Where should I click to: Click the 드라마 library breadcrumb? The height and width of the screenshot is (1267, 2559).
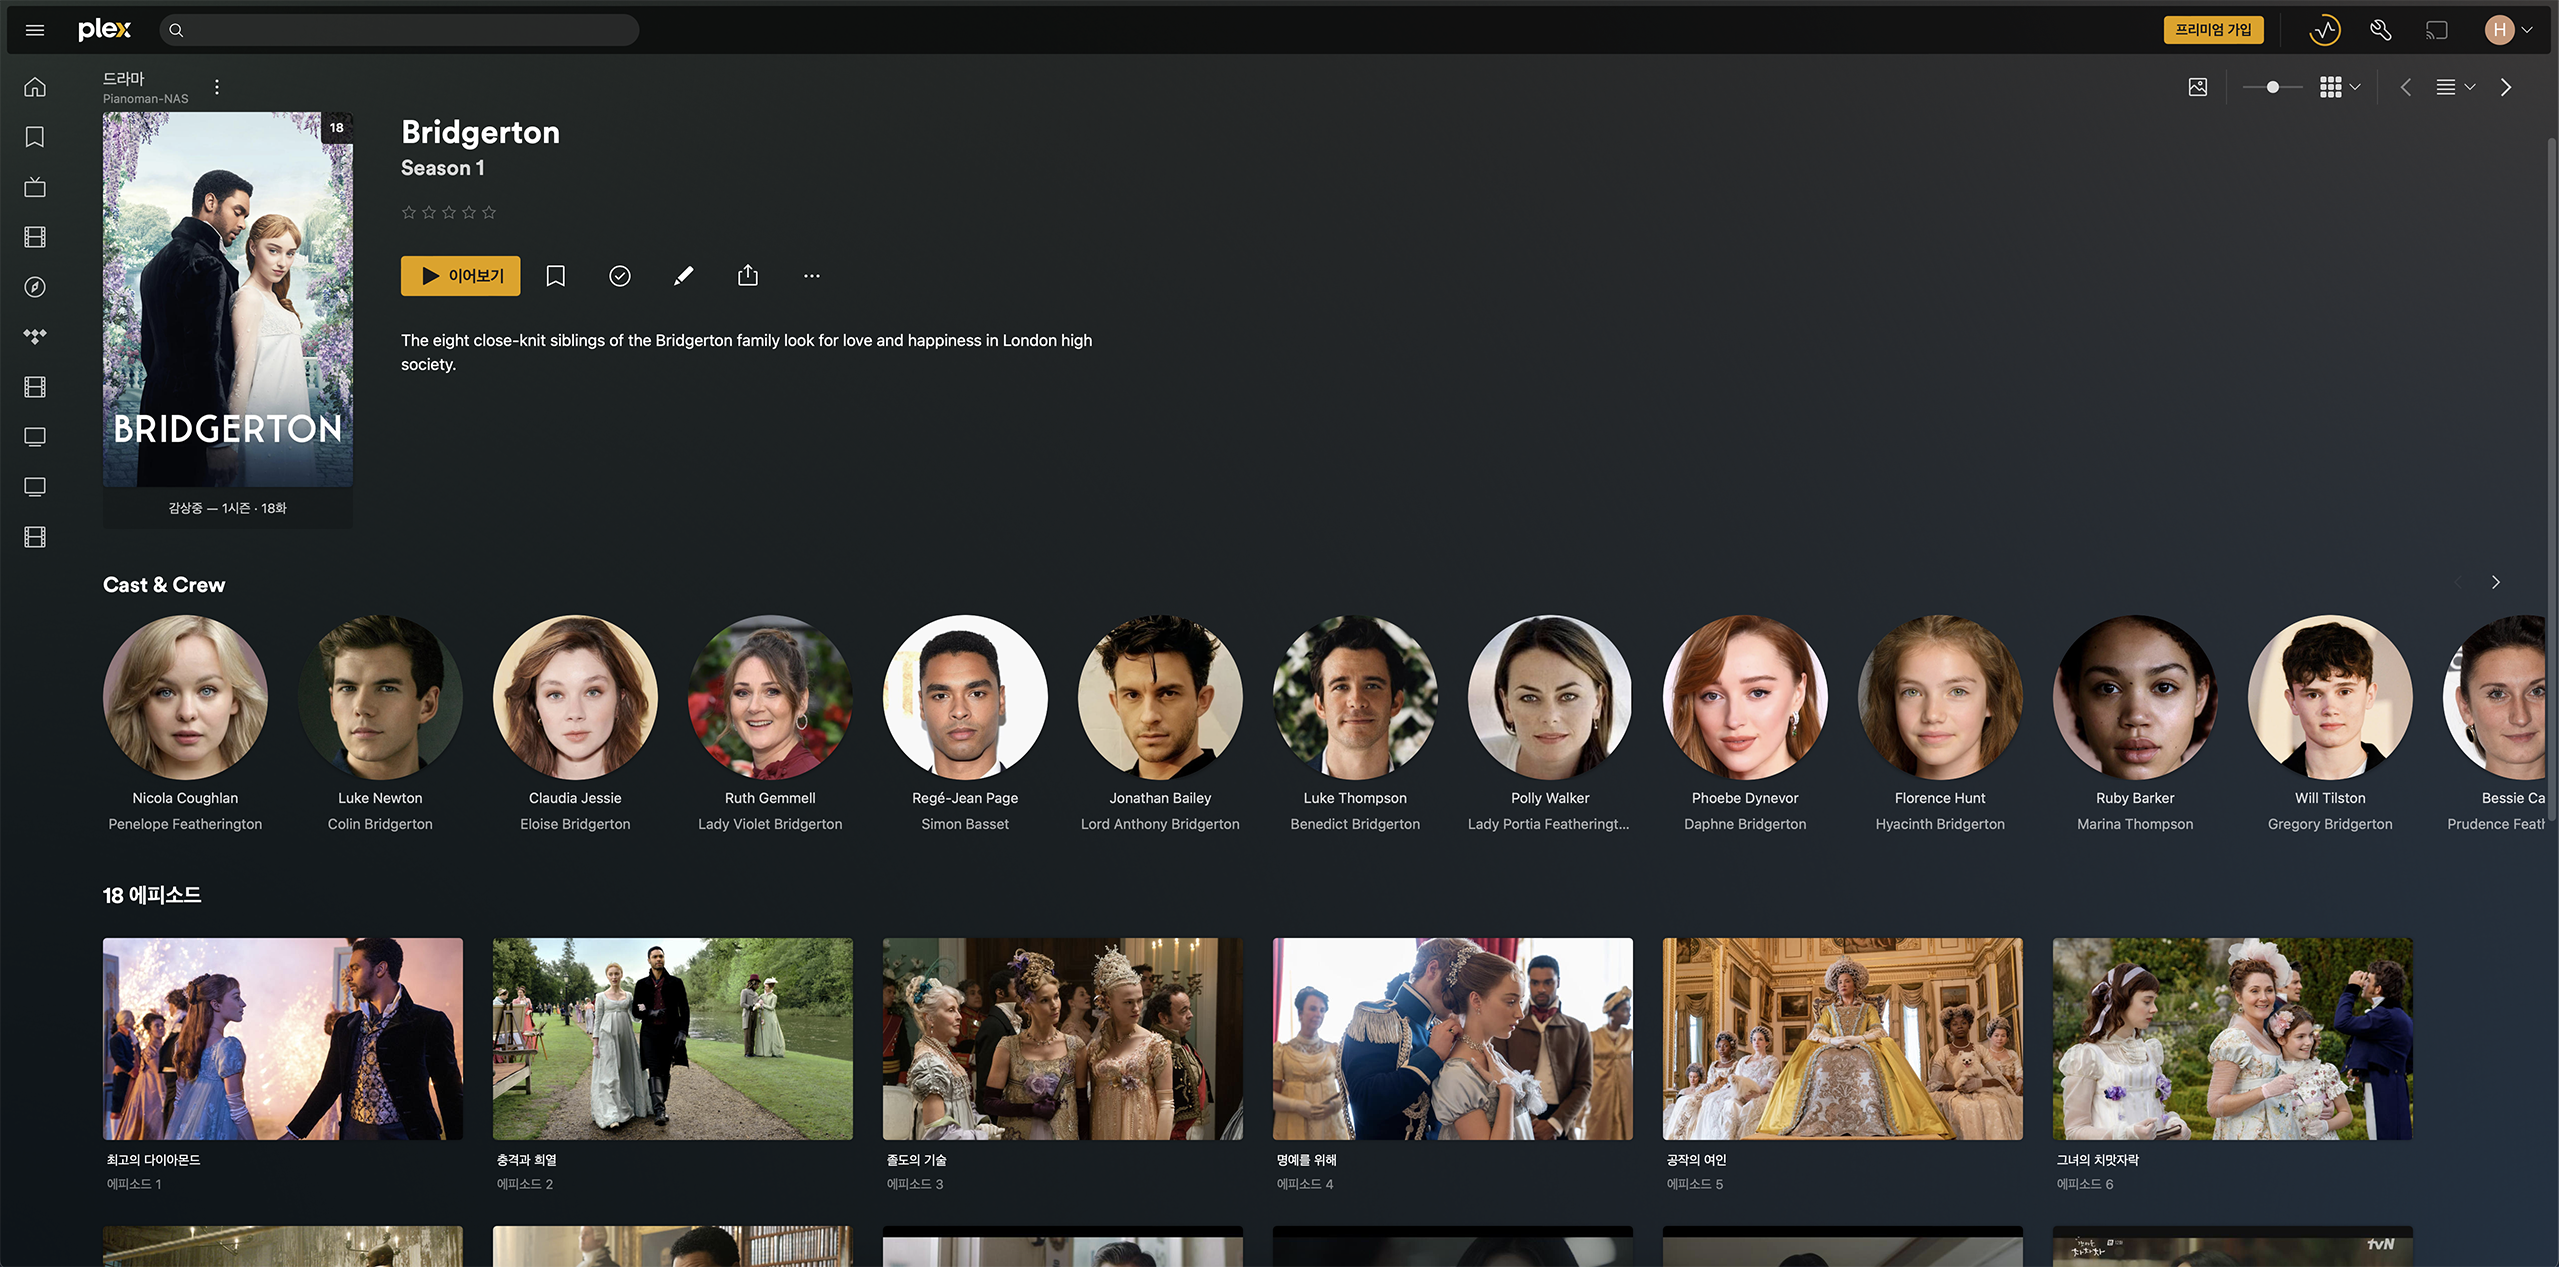[x=124, y=78]
